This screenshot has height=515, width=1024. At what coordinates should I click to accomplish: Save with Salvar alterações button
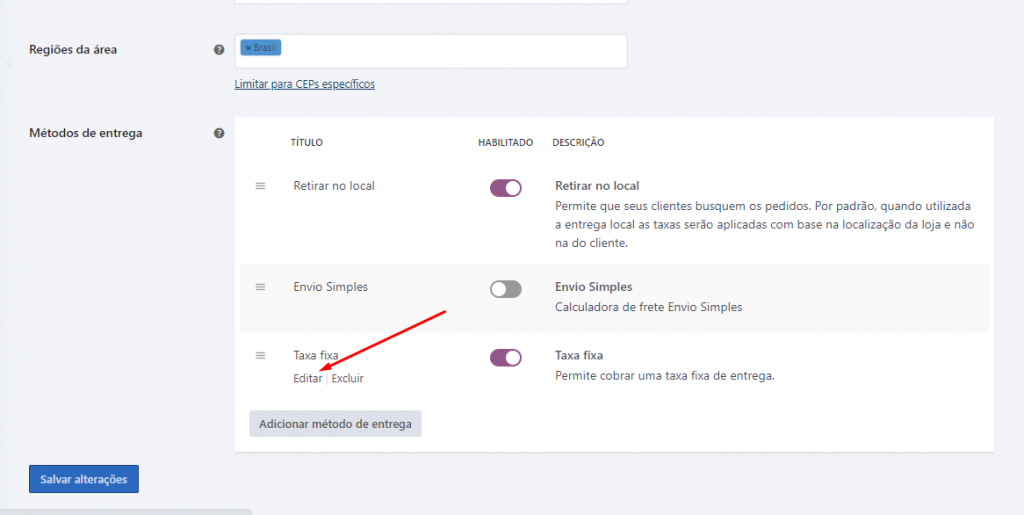[x=84, y=479]
